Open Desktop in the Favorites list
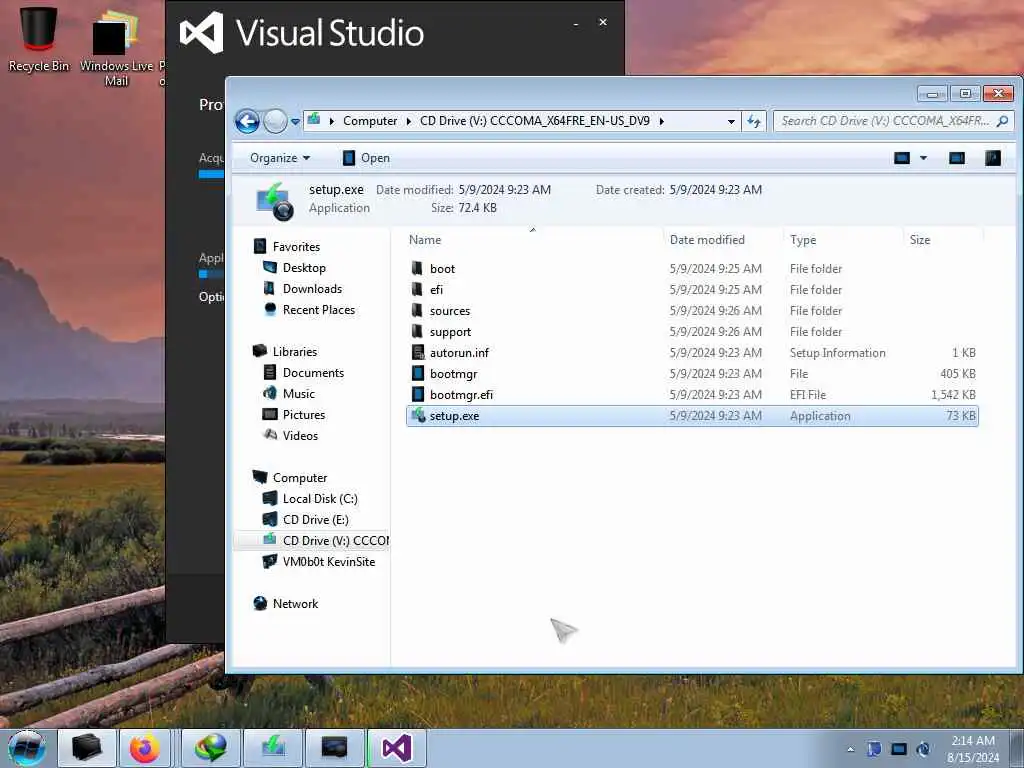 [x=304, y=268]
